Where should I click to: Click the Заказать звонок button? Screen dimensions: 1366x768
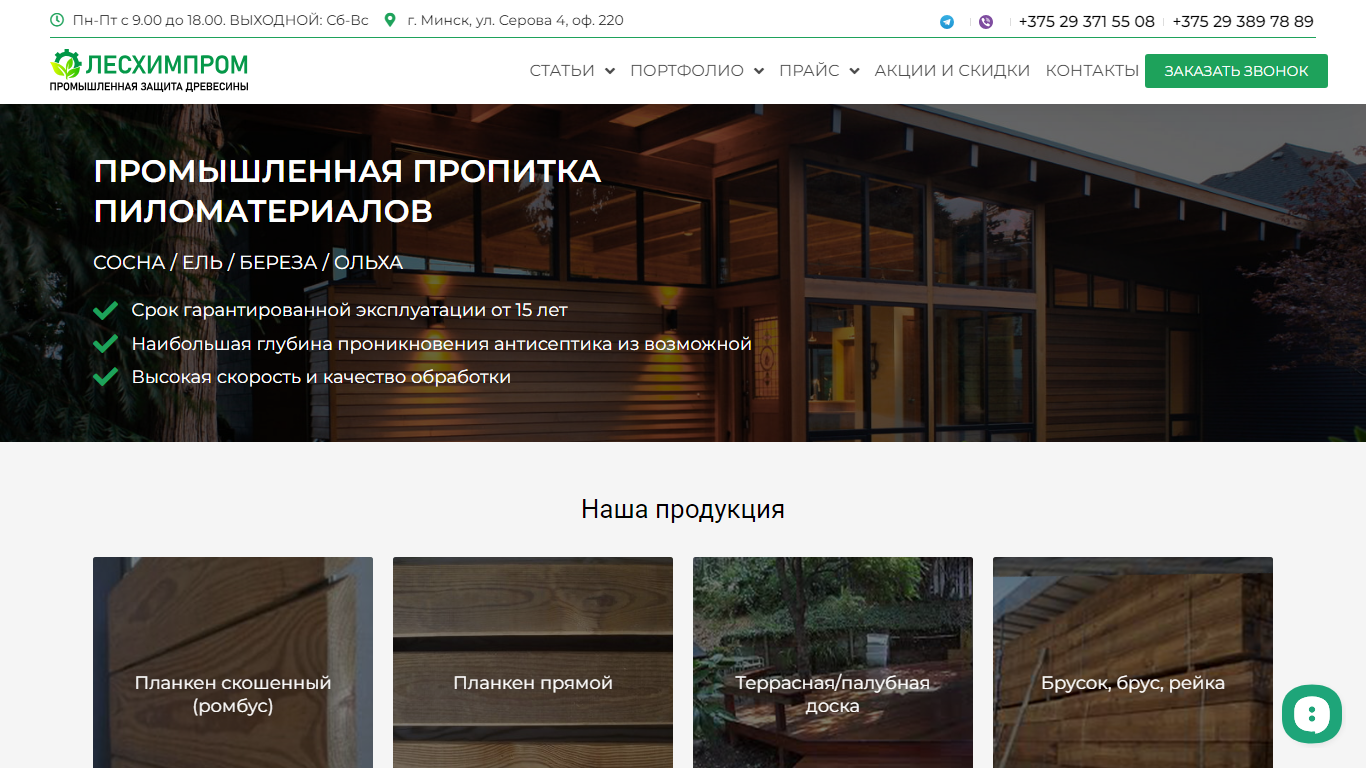1236,71
